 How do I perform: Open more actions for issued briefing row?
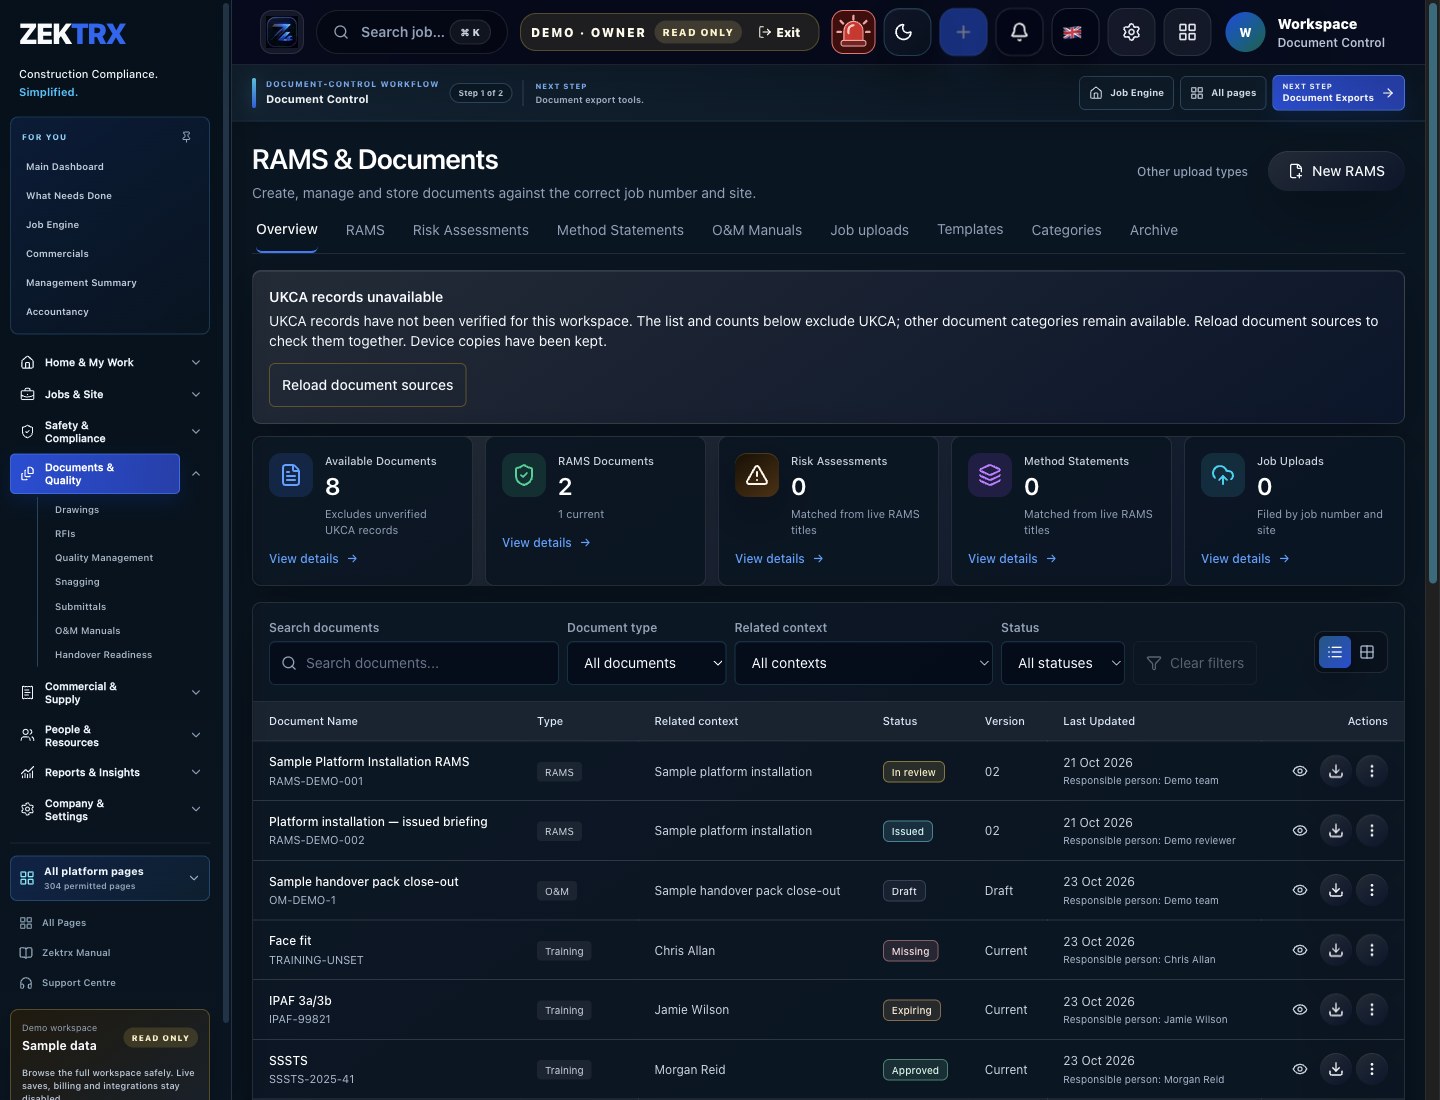[x=1371, y=830]
